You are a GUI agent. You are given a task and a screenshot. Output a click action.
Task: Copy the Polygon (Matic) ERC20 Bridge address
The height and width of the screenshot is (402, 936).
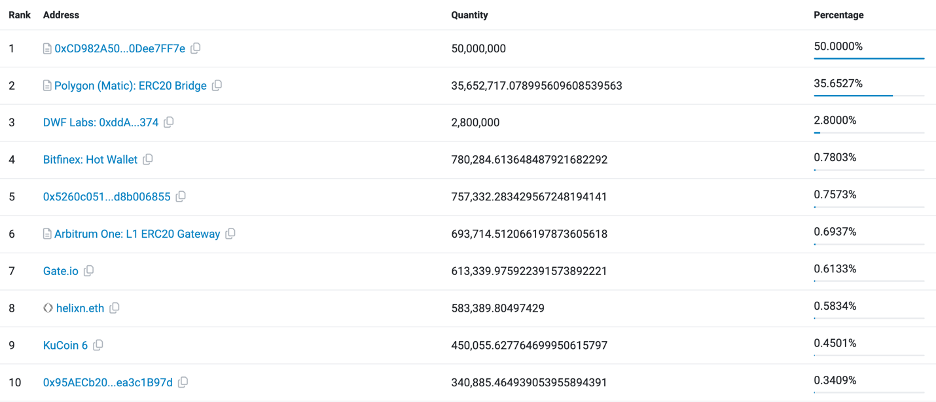(x=217, y=86)
